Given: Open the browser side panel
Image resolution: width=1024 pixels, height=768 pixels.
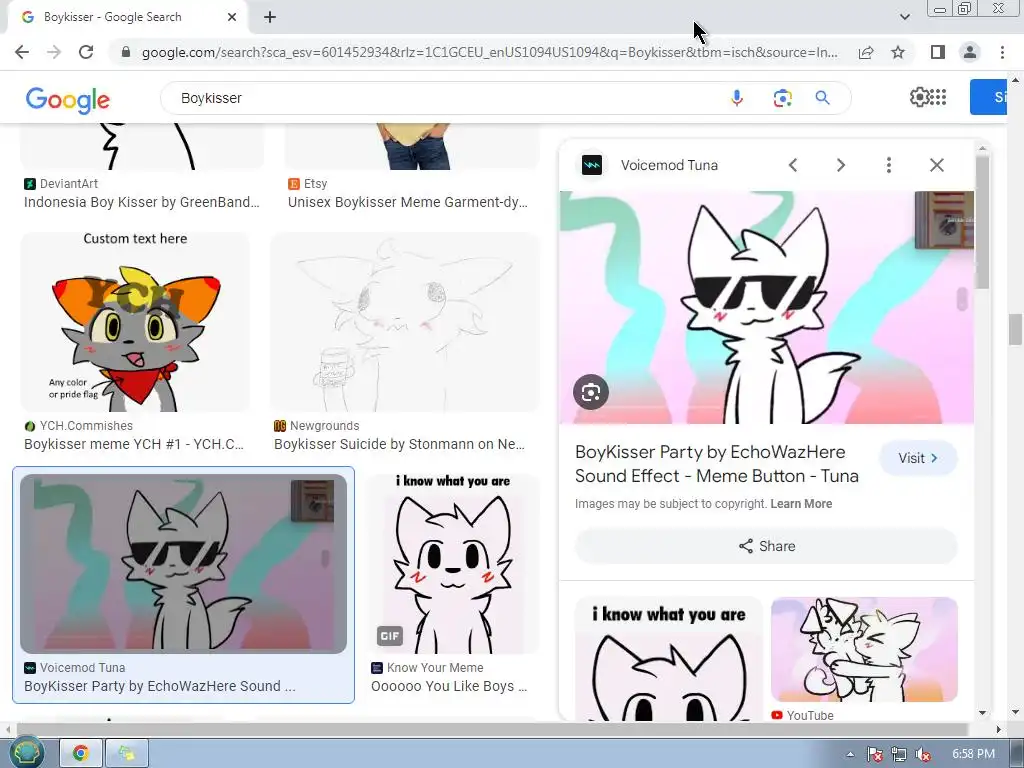Looking at the screenshot, I should [938, 52].
